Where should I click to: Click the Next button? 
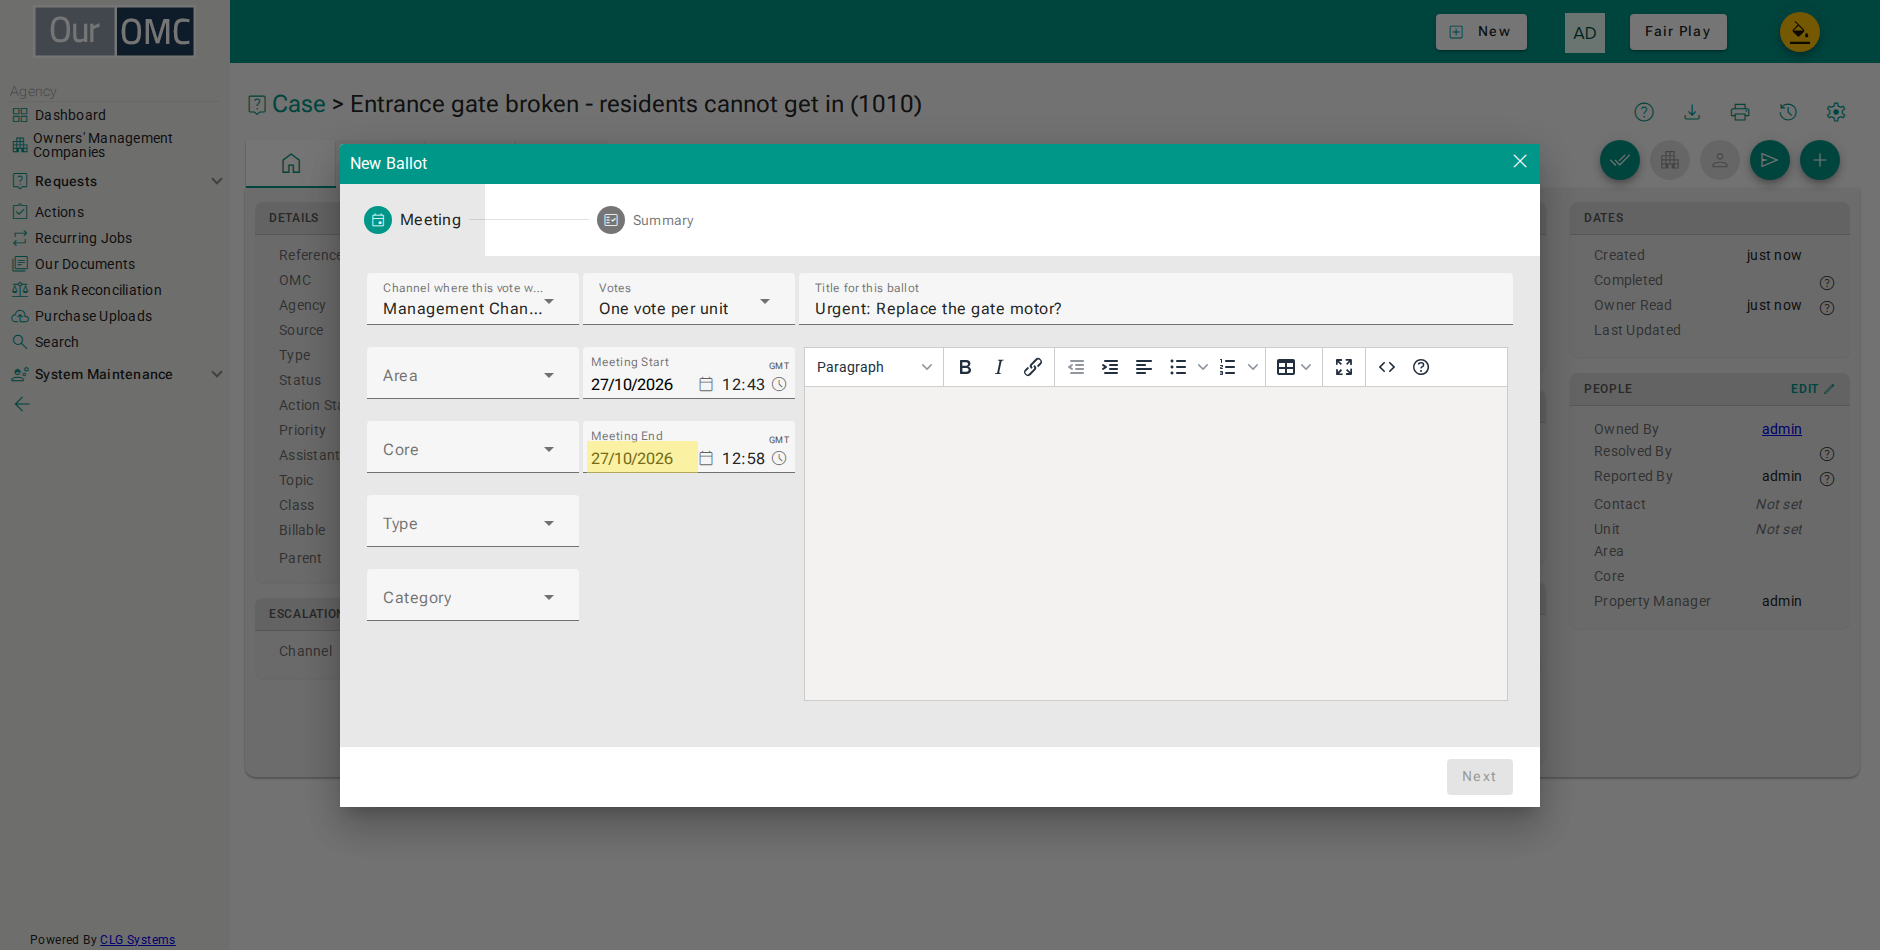(1479, 777)
